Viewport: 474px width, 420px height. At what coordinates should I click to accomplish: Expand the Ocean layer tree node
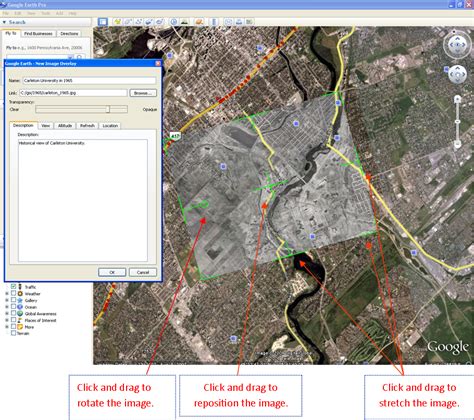[x=7, y=307]
